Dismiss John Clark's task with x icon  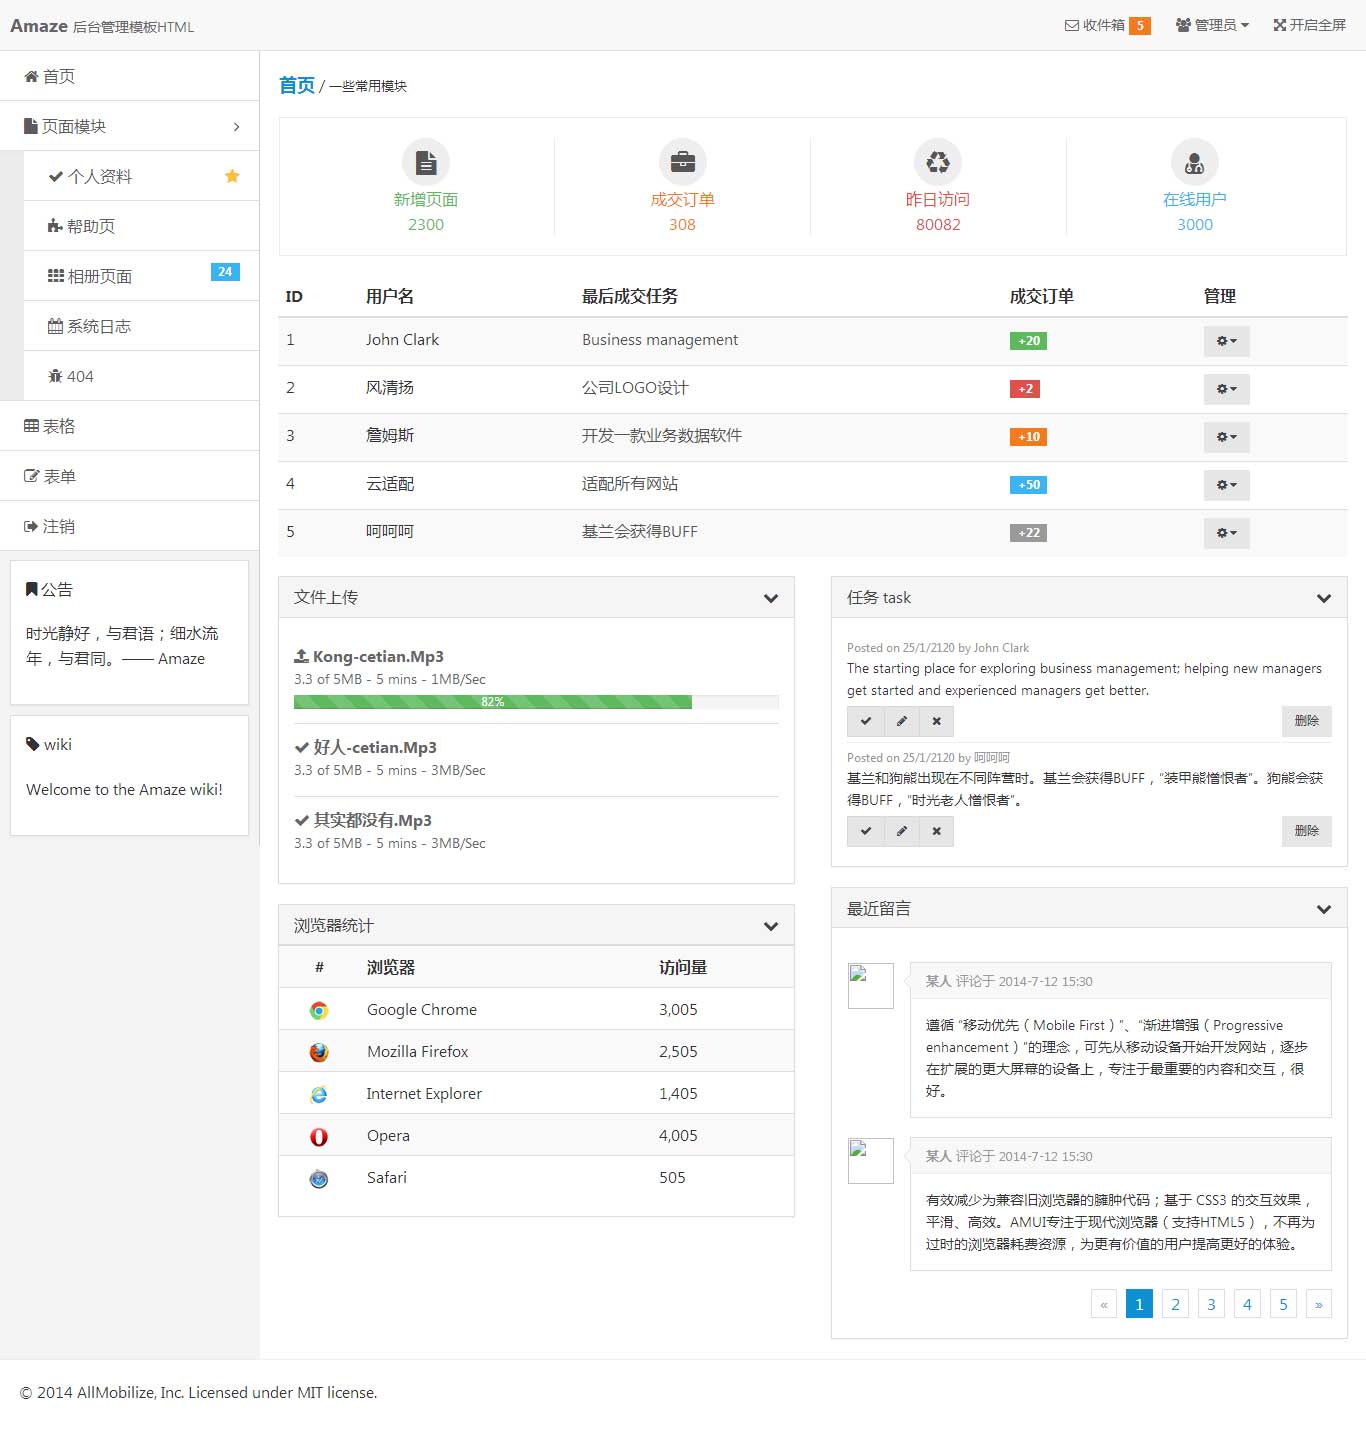[937, 721]
